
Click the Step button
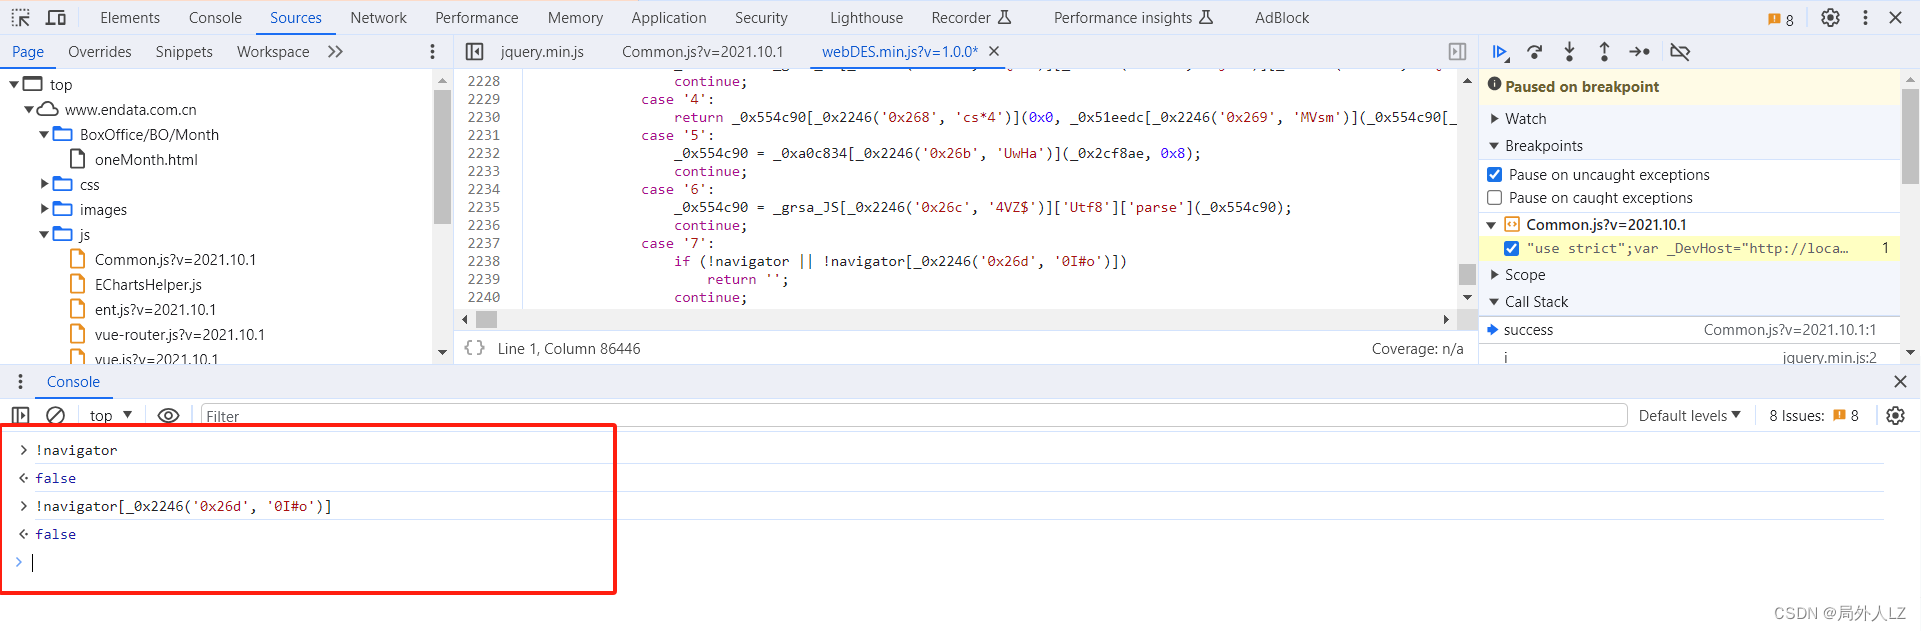(x=1639, y=52)
